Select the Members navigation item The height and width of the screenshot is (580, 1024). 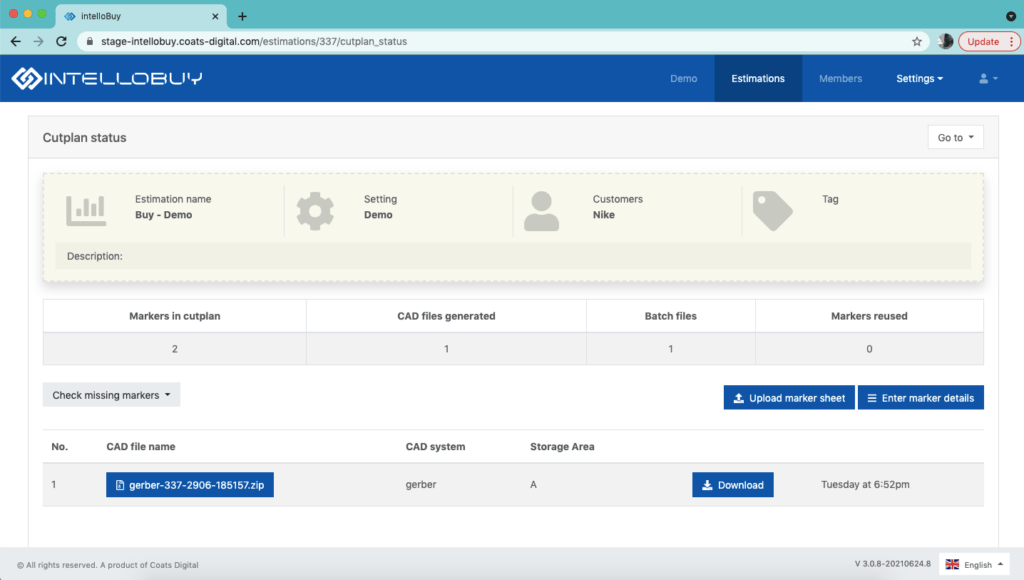[840, 78]
